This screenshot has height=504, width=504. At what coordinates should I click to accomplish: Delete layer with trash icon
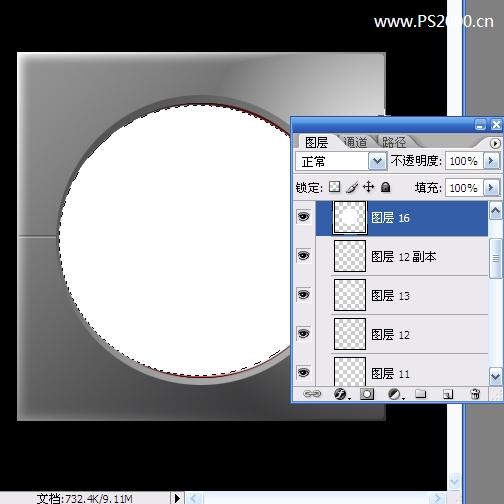(x=475, y=394)
